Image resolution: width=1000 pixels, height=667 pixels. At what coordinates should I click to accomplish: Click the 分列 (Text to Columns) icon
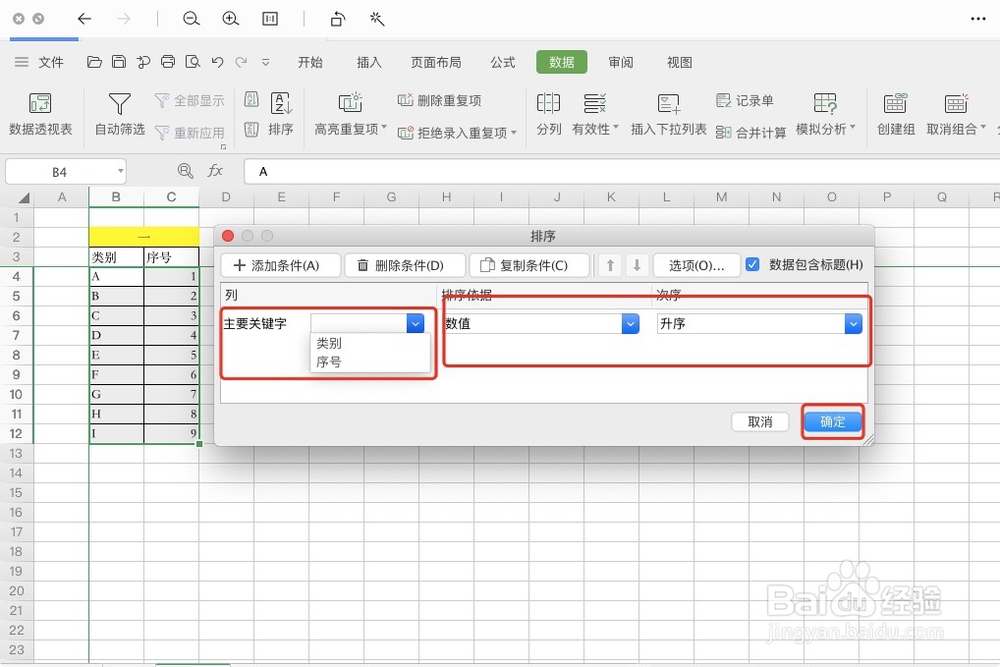coord(548,112)
